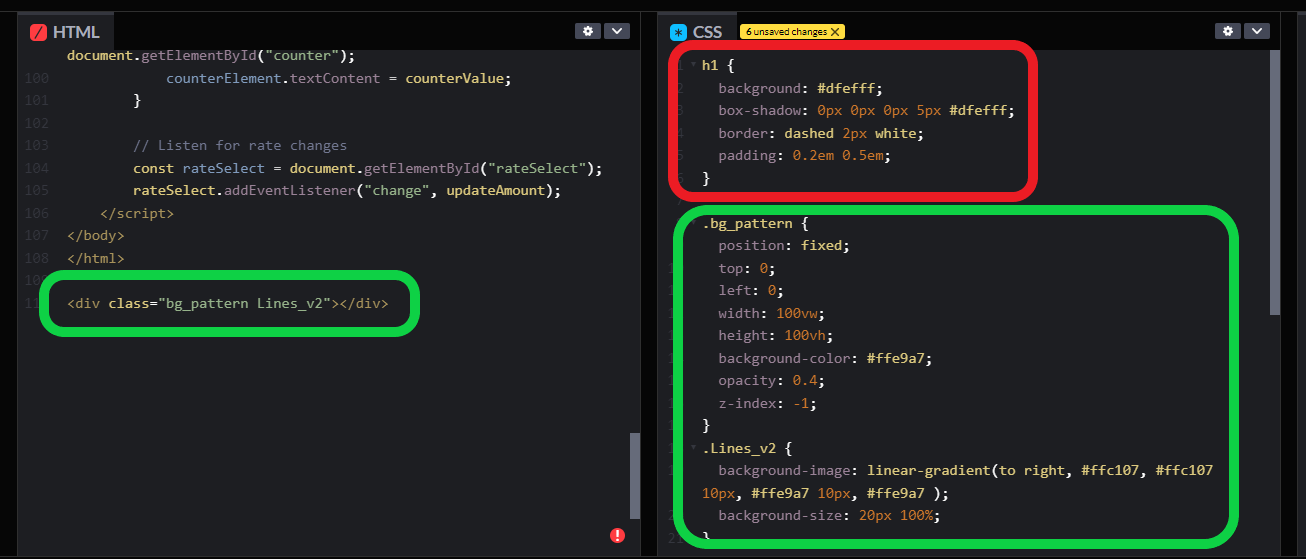1306x559 pixels.
Task: Click the HTML panel vertical scrollbar
Action: point(635,475)
